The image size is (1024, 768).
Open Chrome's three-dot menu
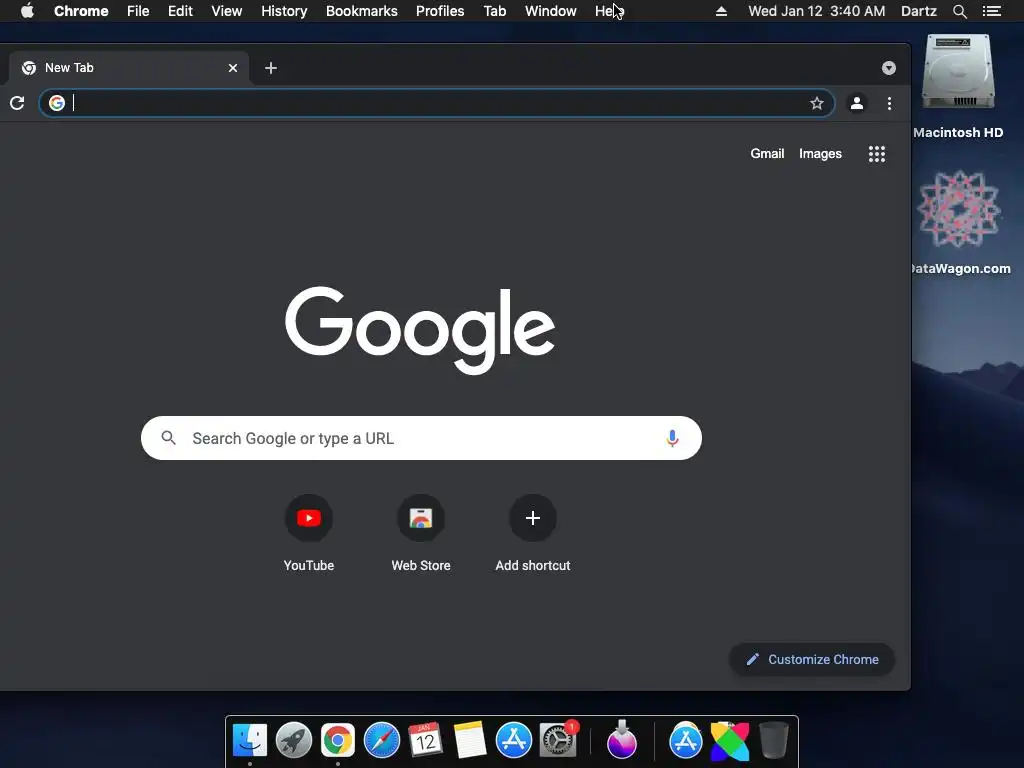(889, 103)
